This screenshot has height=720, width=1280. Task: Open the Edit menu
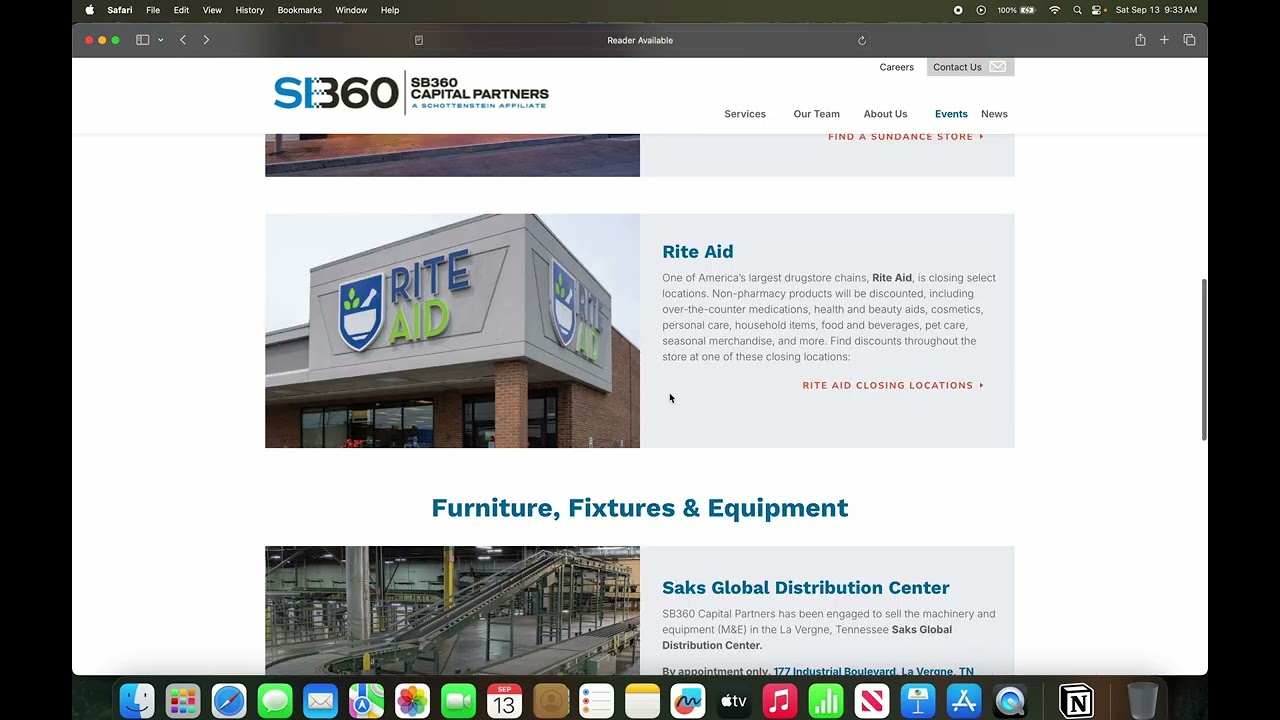pyautogui.click(x=181, y=10)
